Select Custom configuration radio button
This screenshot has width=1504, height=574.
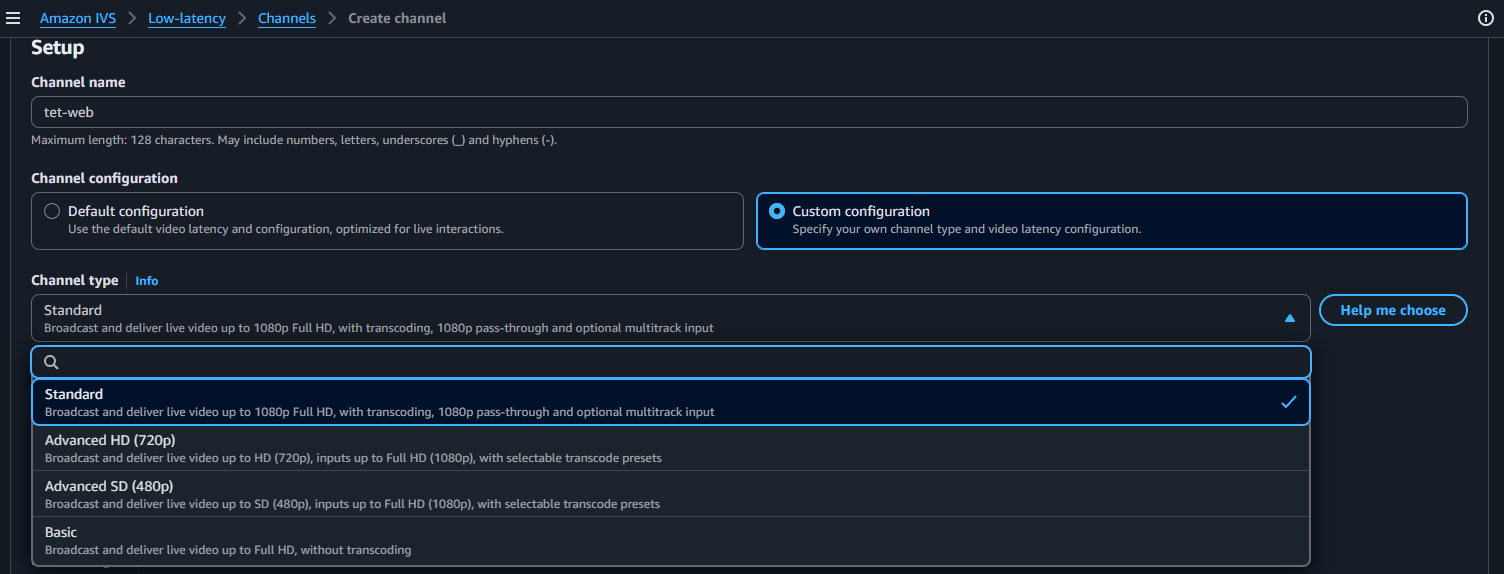tap(776, 211)
